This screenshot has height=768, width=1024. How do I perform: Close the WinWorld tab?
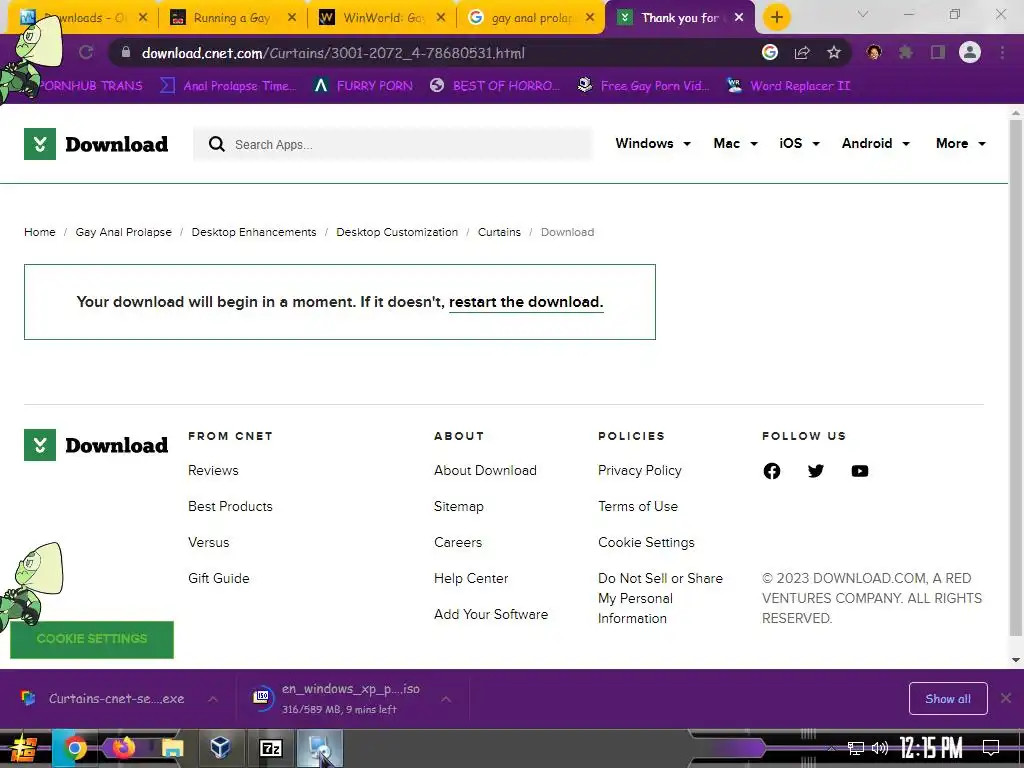(x=441, y=18)
